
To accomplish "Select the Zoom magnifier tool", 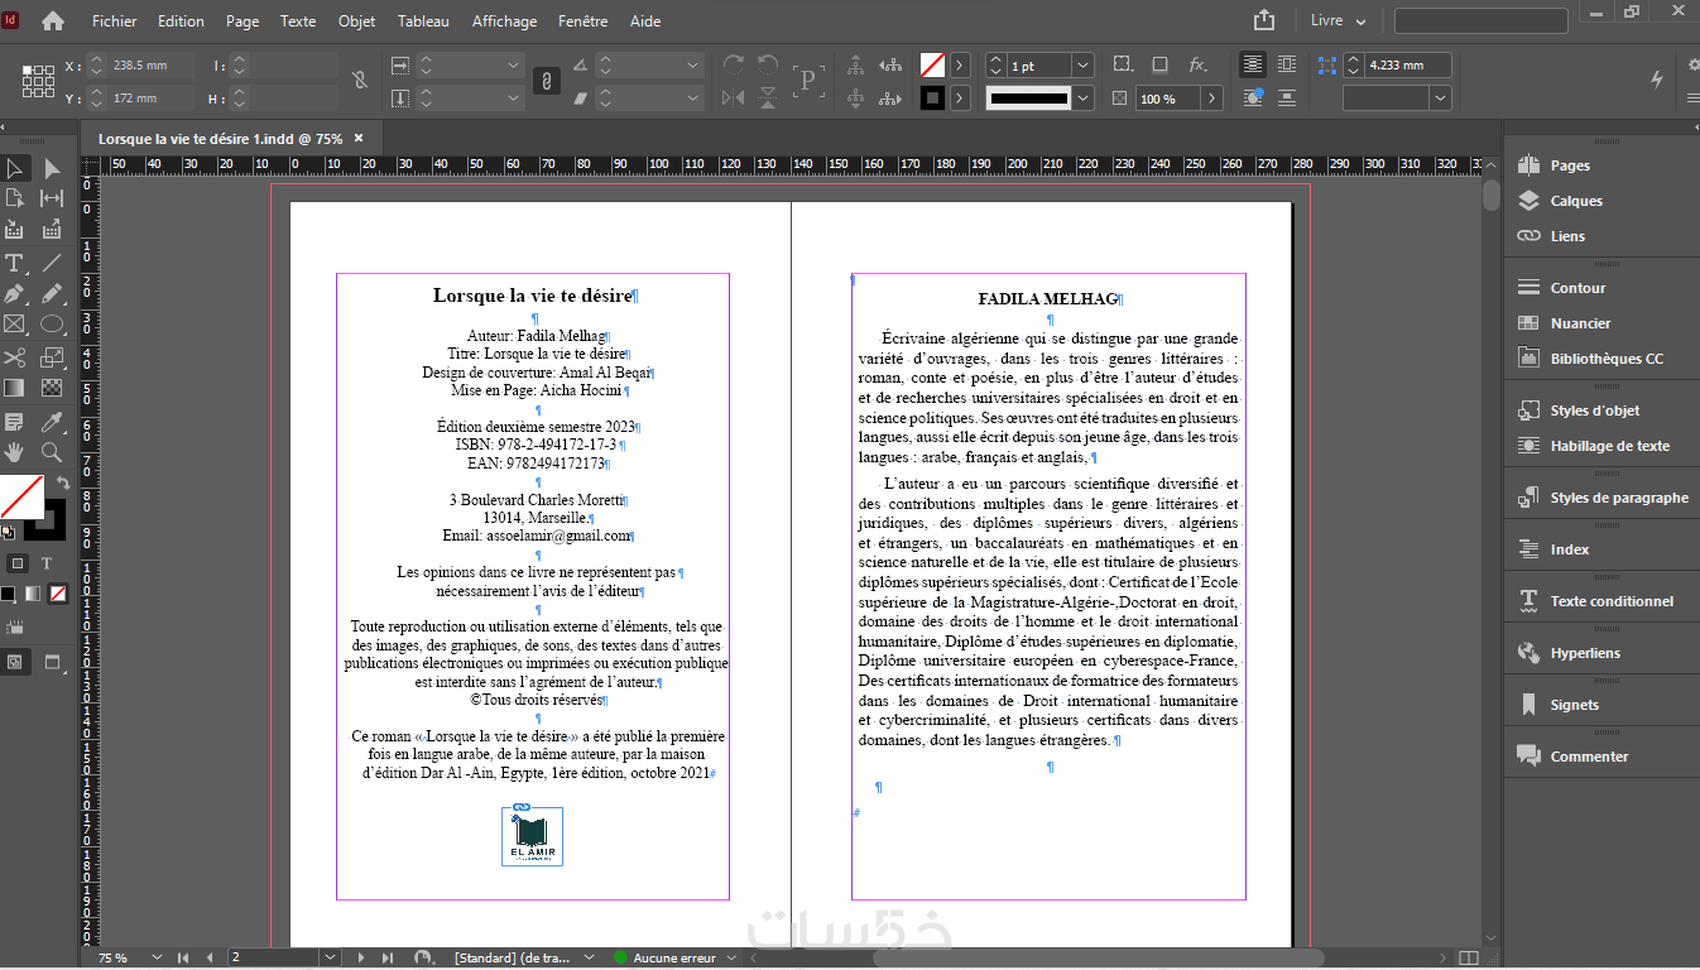I will coord(51,452).
